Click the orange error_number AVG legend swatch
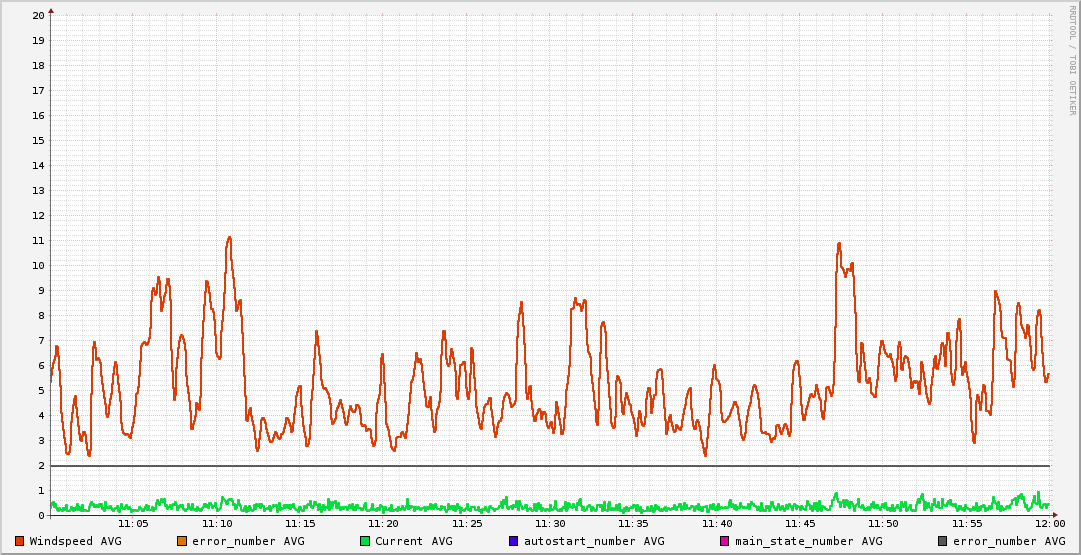The height and width of the screenshot is (555, 1081). (x=182, y=542)
